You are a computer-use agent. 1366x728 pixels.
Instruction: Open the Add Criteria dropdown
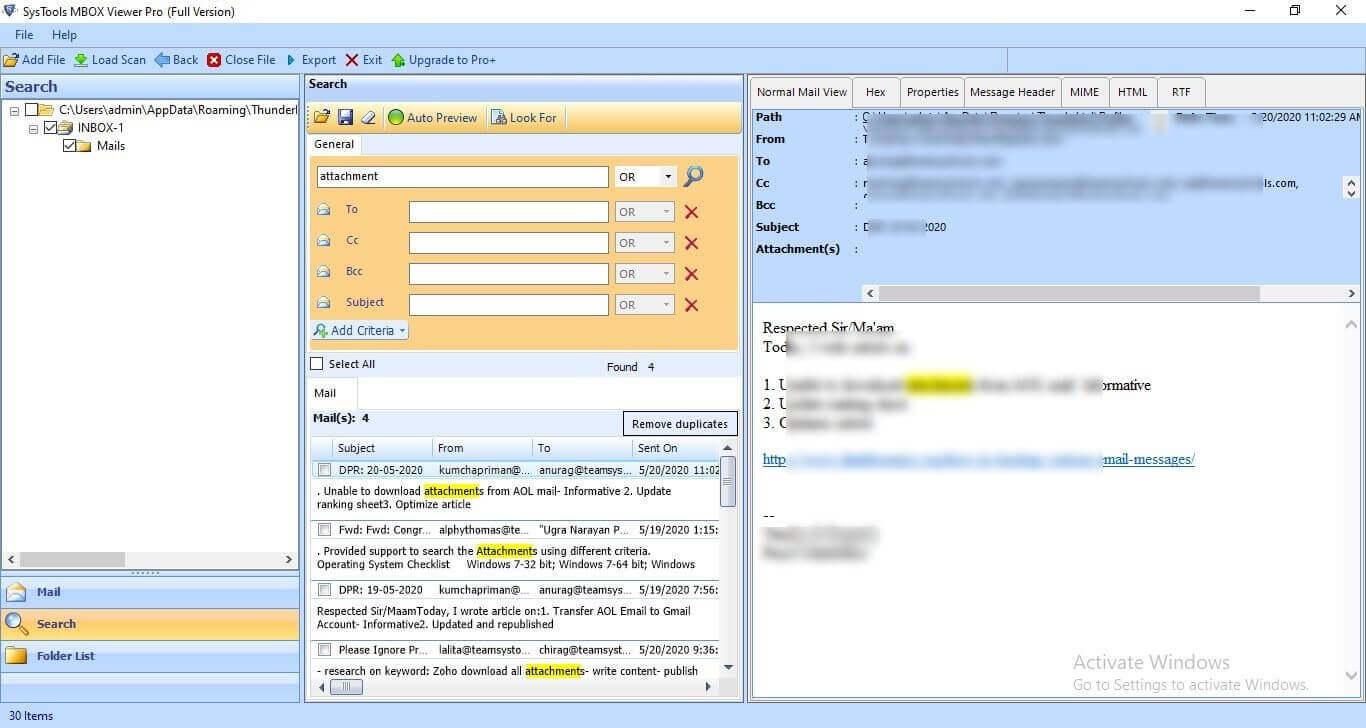[360, 330]
